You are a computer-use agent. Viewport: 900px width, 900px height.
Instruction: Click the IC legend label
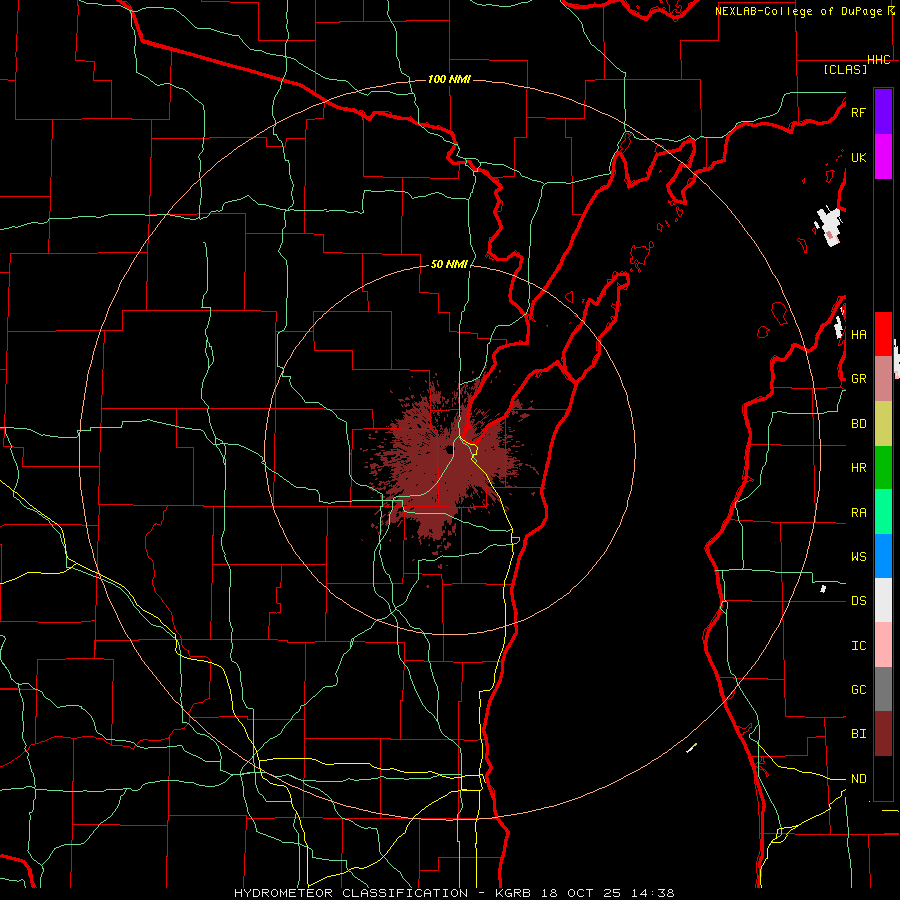point(858,646)
